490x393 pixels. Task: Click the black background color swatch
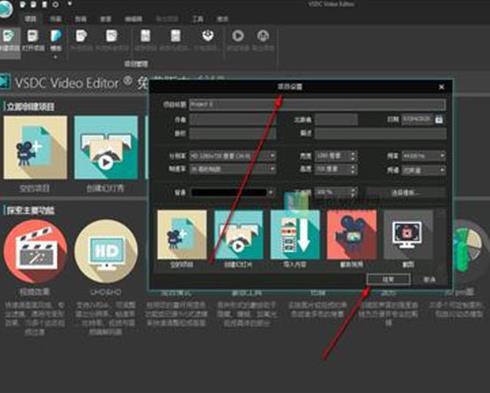pyautogui.click(x=229, y=193)
